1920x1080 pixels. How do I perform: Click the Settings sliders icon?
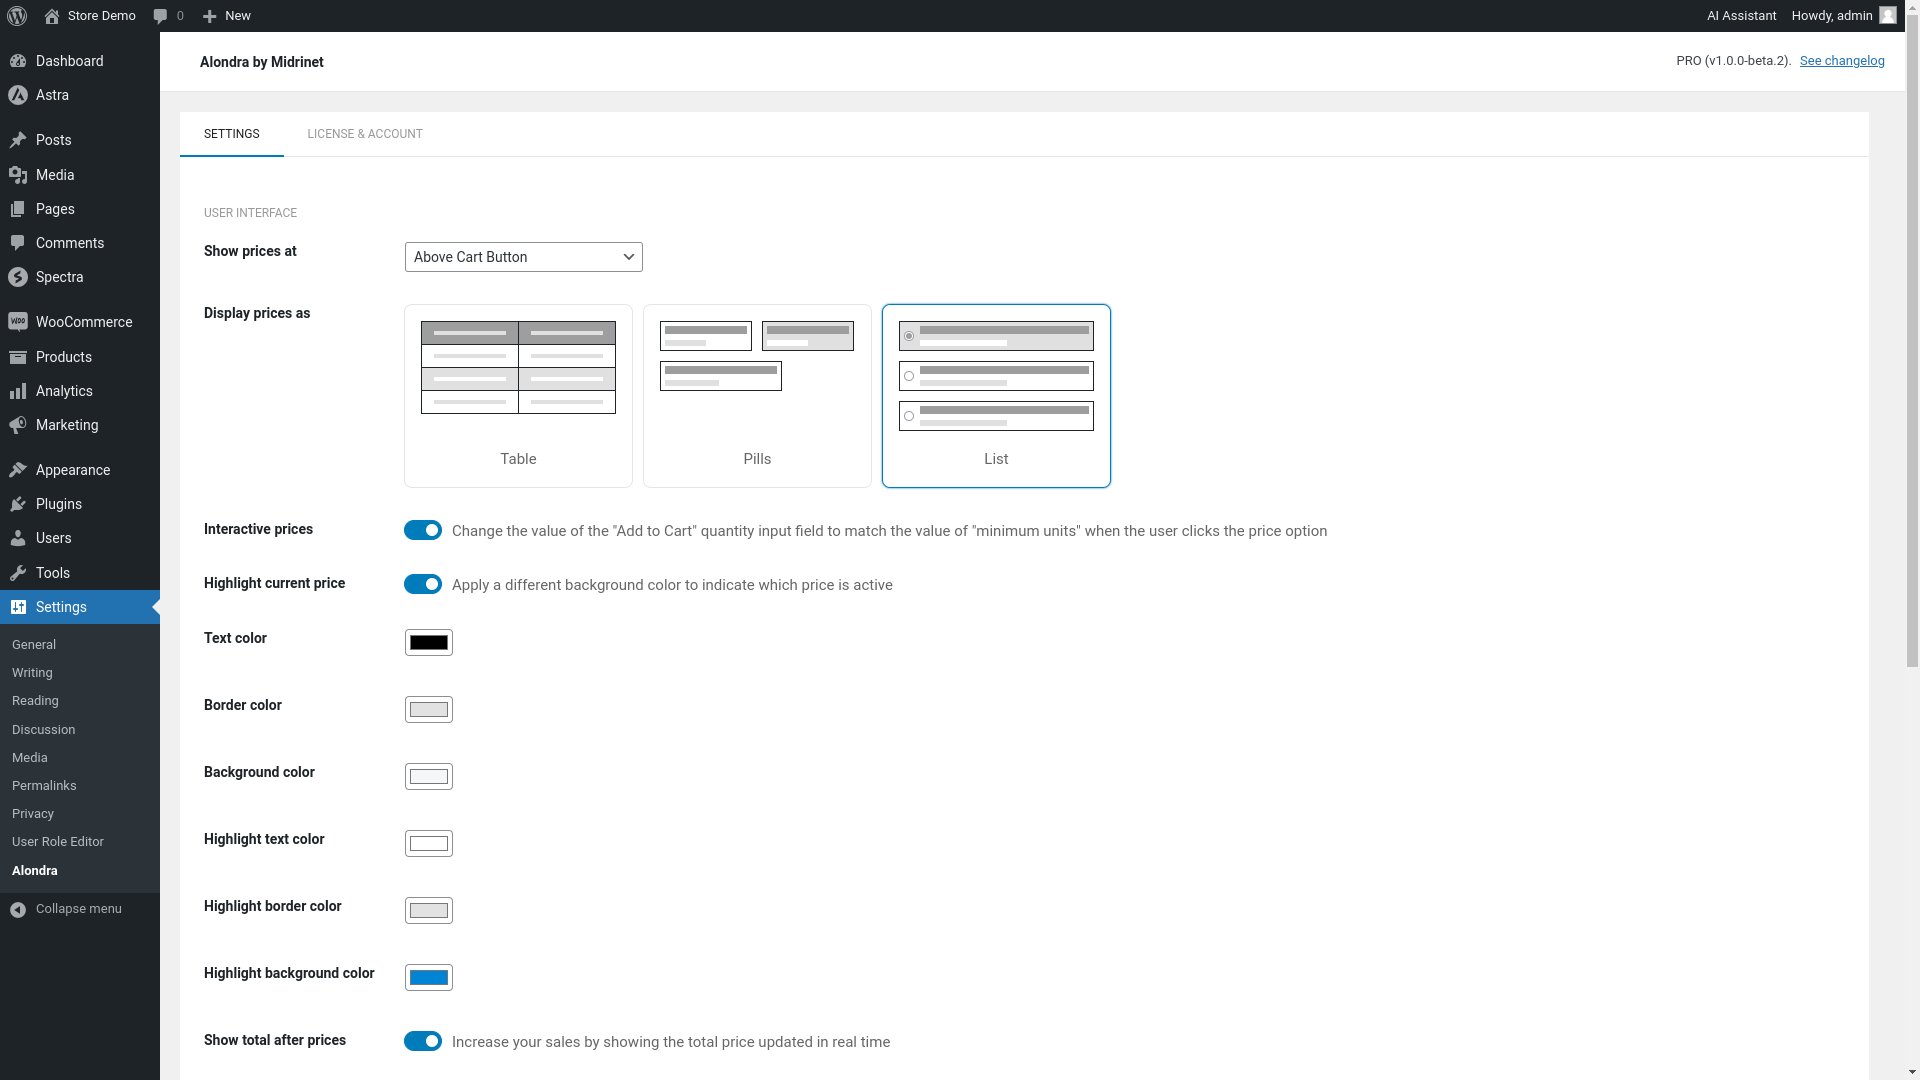[18, 607]
